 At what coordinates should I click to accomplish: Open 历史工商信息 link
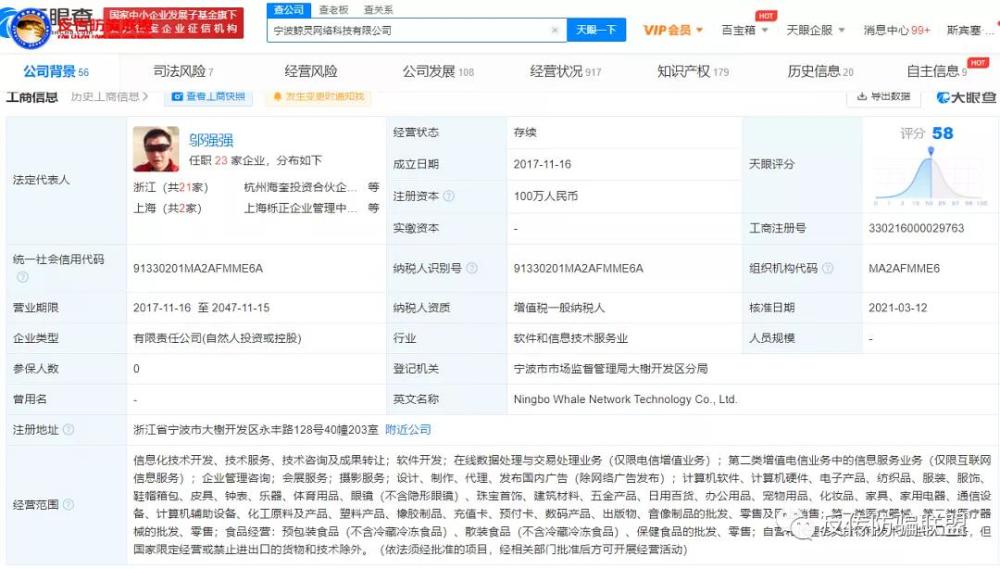pyautogui.click(x=109, y=96)
